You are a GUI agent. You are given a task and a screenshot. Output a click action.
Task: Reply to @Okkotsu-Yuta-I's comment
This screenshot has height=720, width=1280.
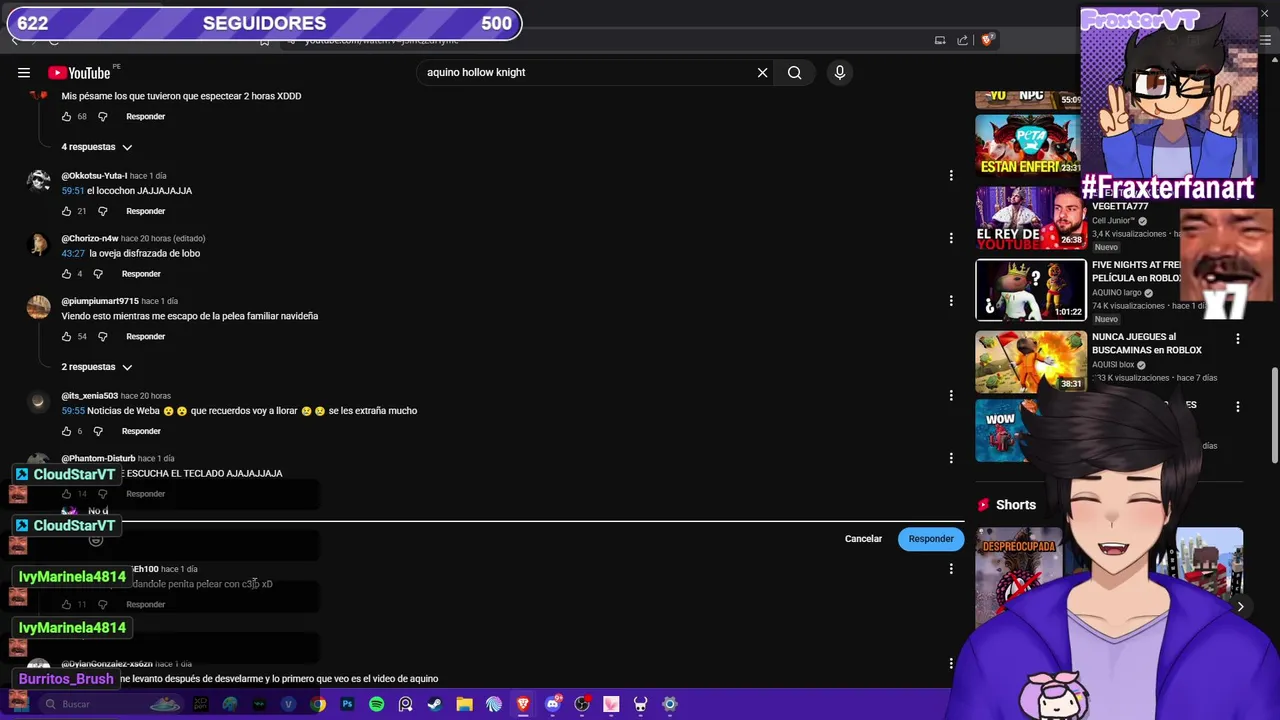pyautogui.click(x=145, y=211)
